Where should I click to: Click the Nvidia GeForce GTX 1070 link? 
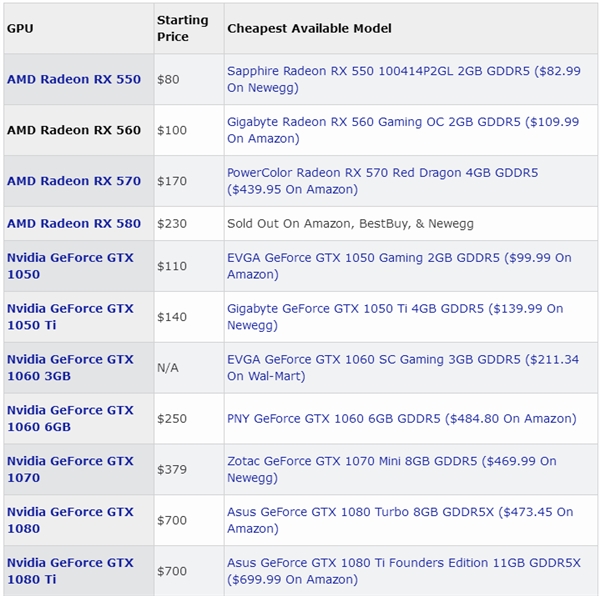(x=70, y=469)
